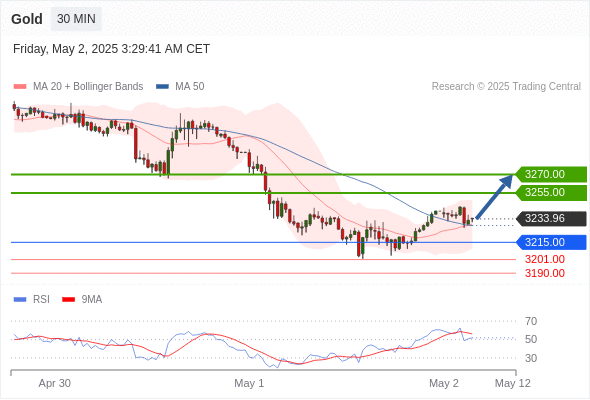The width and height of the screenshot is (590, 400).
Task: Click the blue MA 50 legend swatch
Action: (162, 87)
